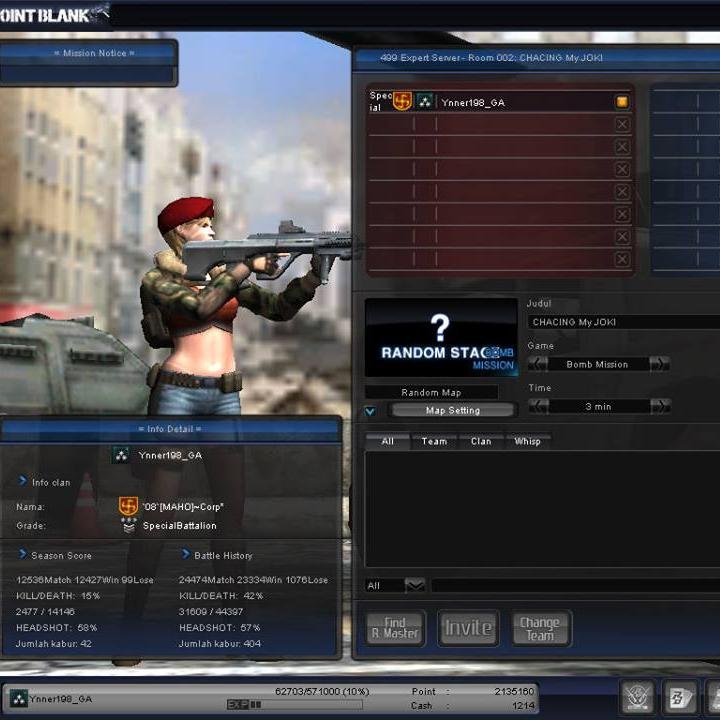Close the first empty red-team slot below Ynner198_GA
This screenshot has height=720, width=720.
(x=622, y=124)
